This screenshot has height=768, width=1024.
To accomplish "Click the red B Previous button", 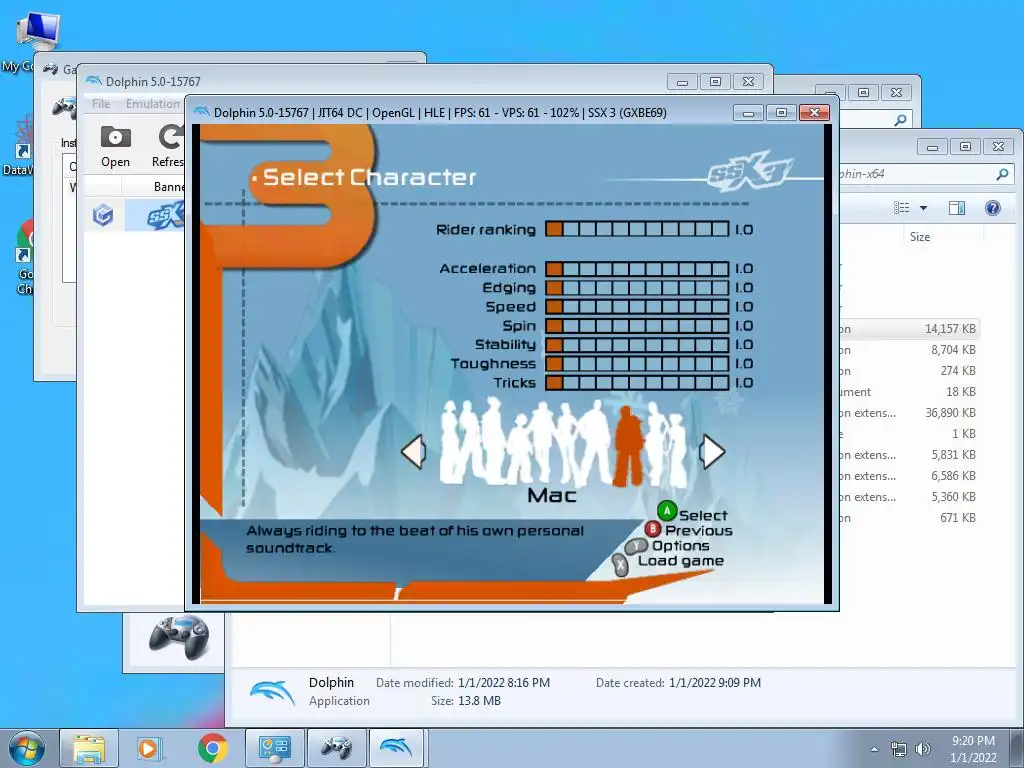I will click(652, 529).
